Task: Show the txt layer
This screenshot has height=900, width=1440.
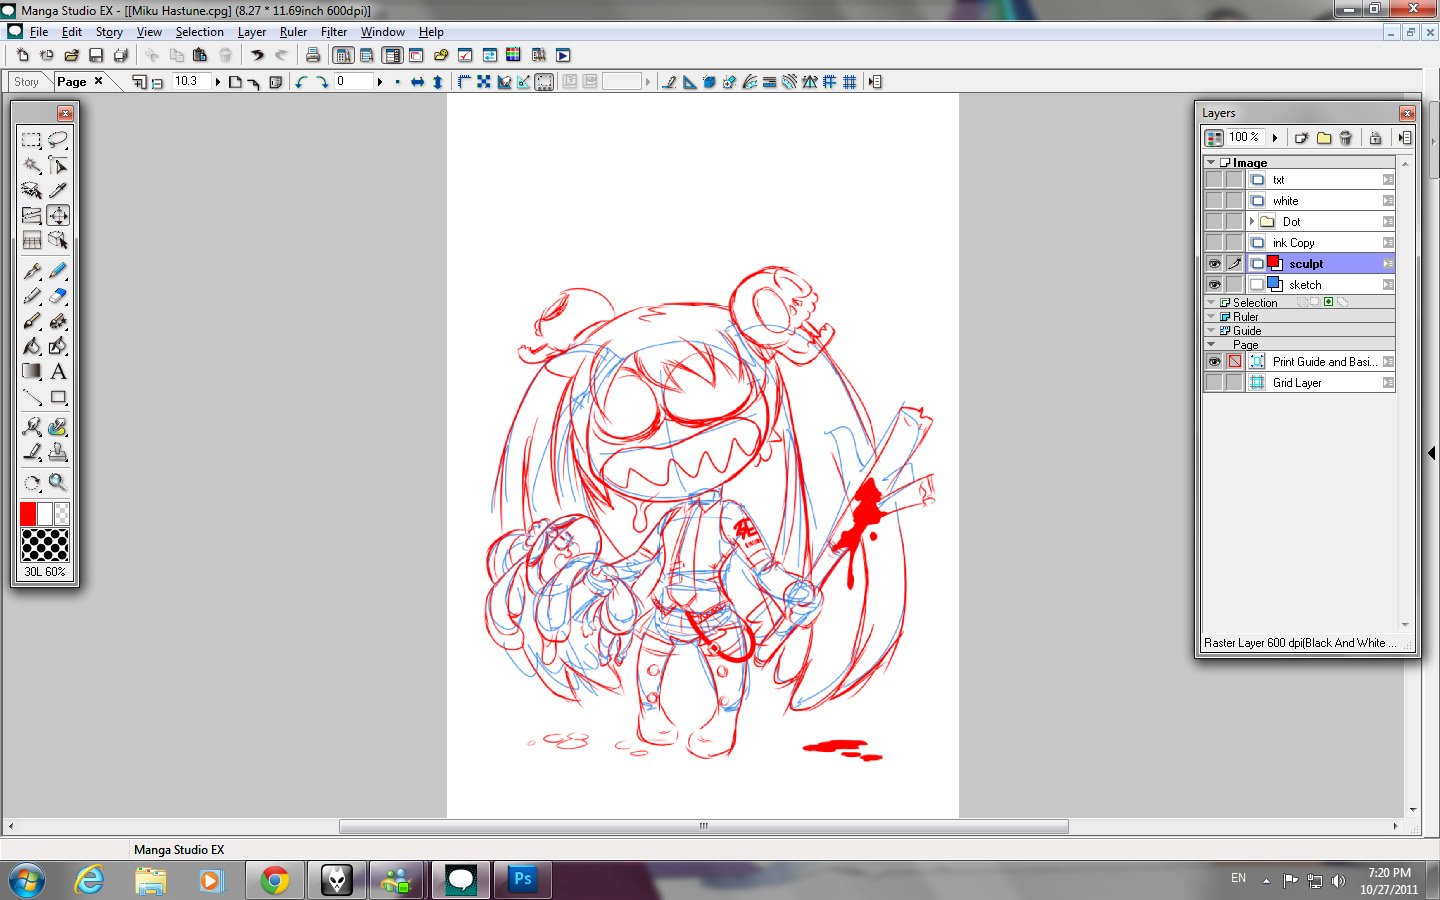Action: (x=1214, y=180)
